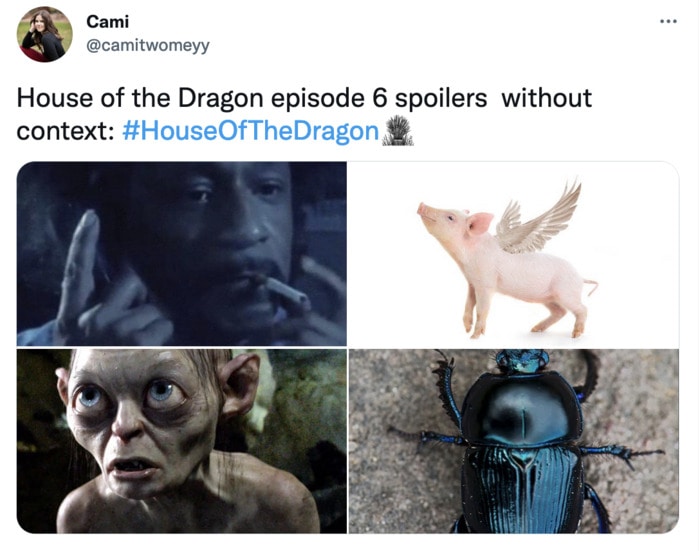Image resolution: width=700 pixels, height=551 pixels.
Task: Click the beetle's head and antennae
Action: tap(522, 361)
